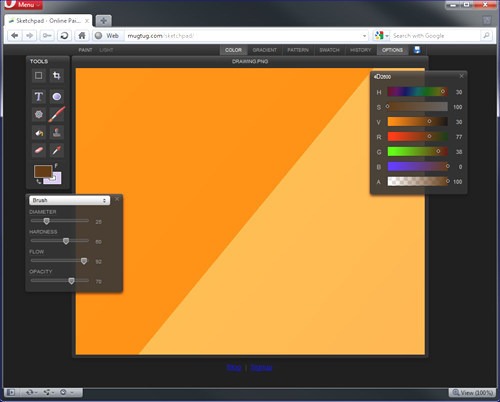Screen dimensions: 500x402
Task: Adjust the R red slider
Action: pos(417,137)
